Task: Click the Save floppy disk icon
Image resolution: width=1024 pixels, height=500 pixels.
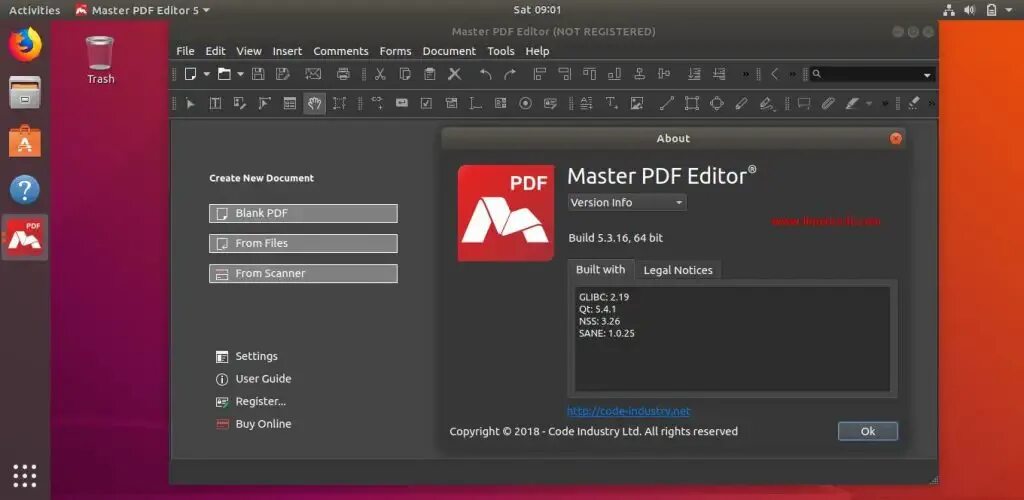Action: (x=258, y=74)
